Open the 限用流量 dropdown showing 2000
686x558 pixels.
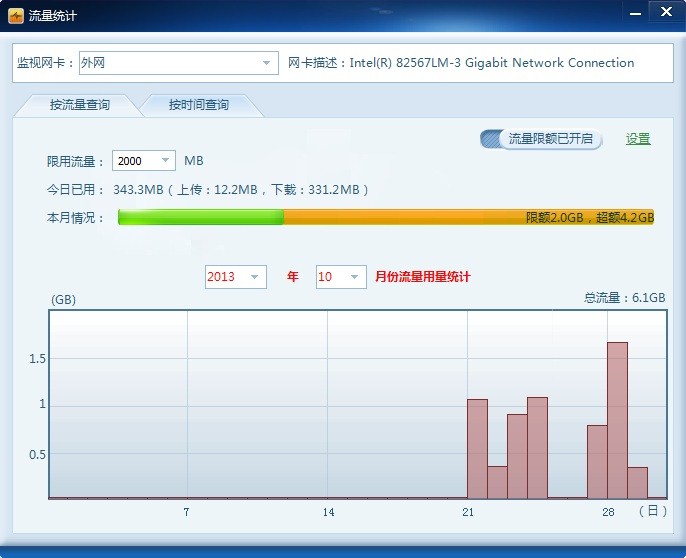point(165,161)
